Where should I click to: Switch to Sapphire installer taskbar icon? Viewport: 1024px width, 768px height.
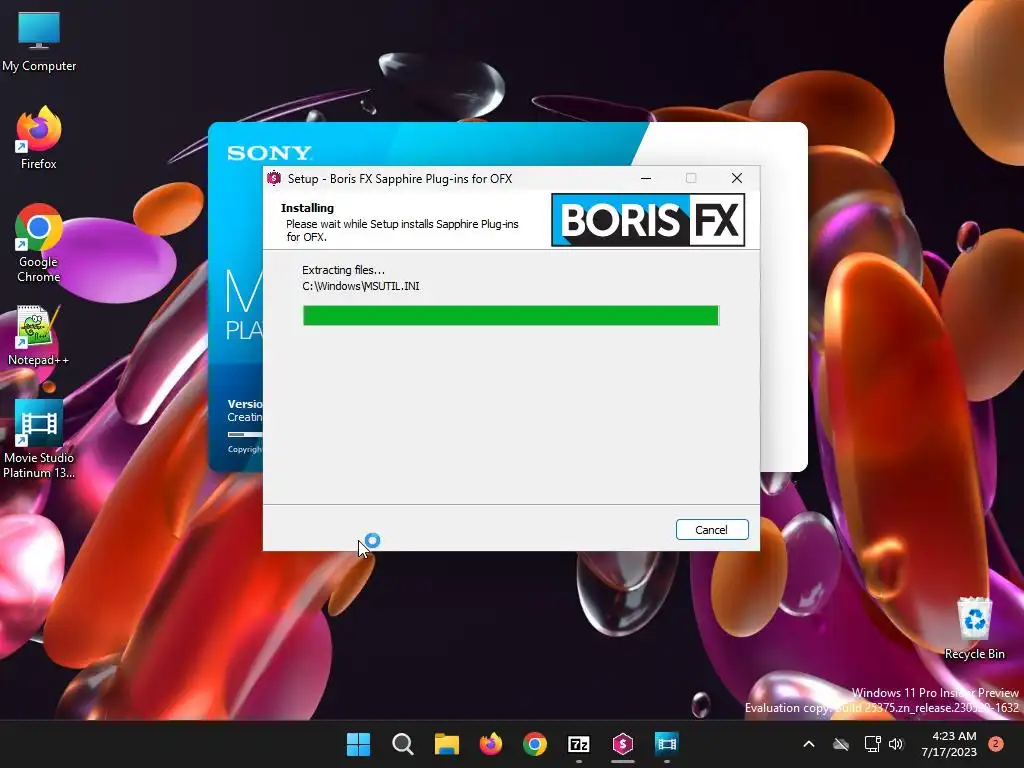pyautogui.click(x=623, y=744)
